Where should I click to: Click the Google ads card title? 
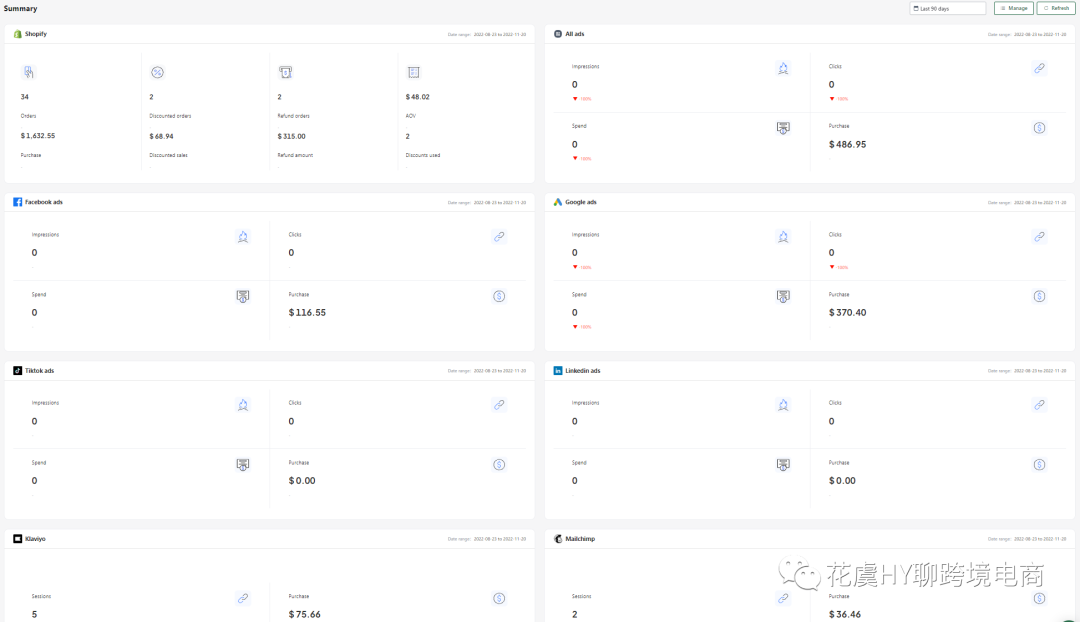click(x=581, y=202)
